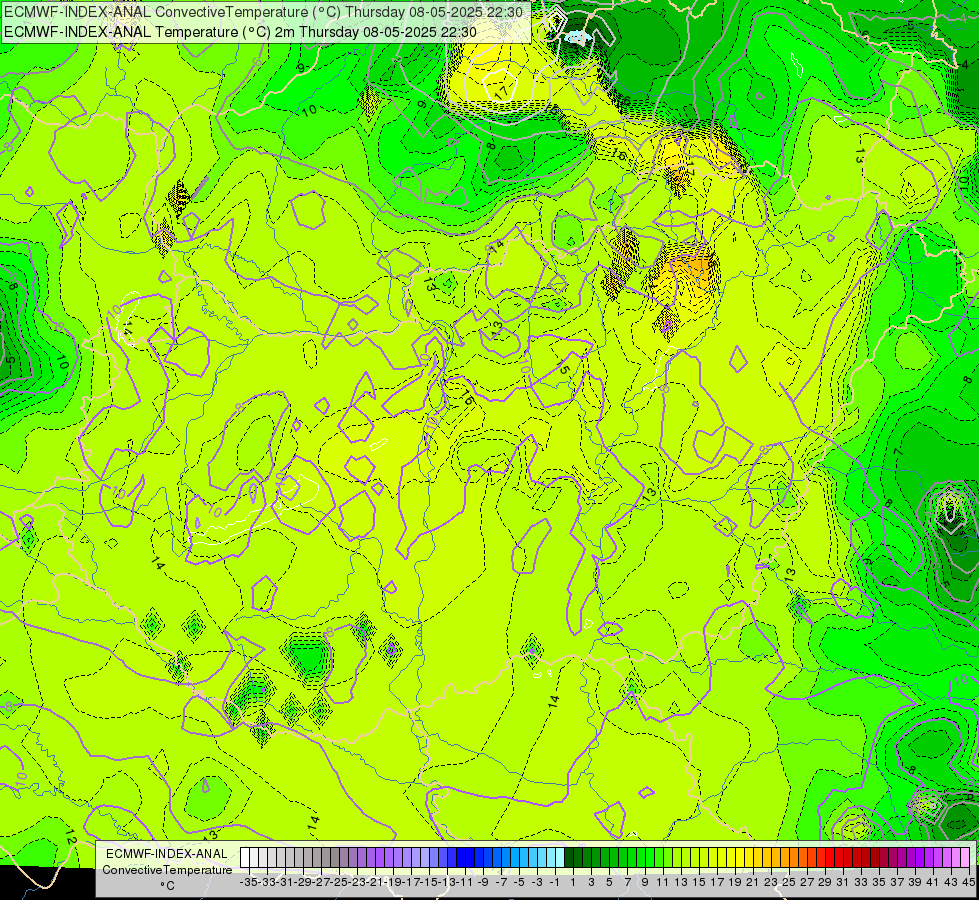Viewport: 979px width, 900px height.
Task: Click the 45 legend scale value
Action: [968, 883]
